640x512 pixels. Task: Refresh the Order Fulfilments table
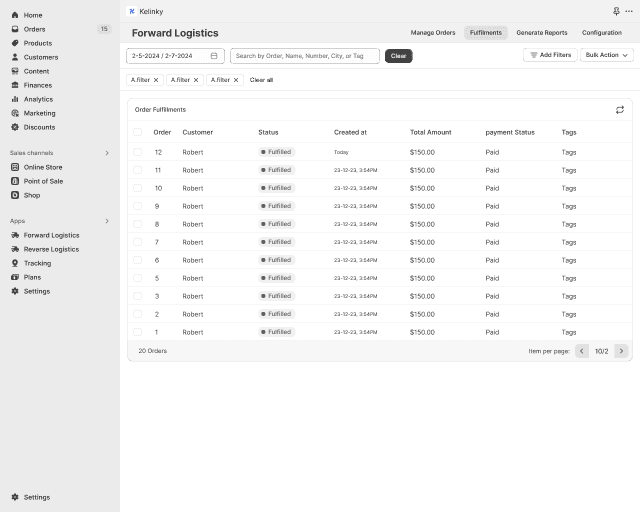coord(620,109)
